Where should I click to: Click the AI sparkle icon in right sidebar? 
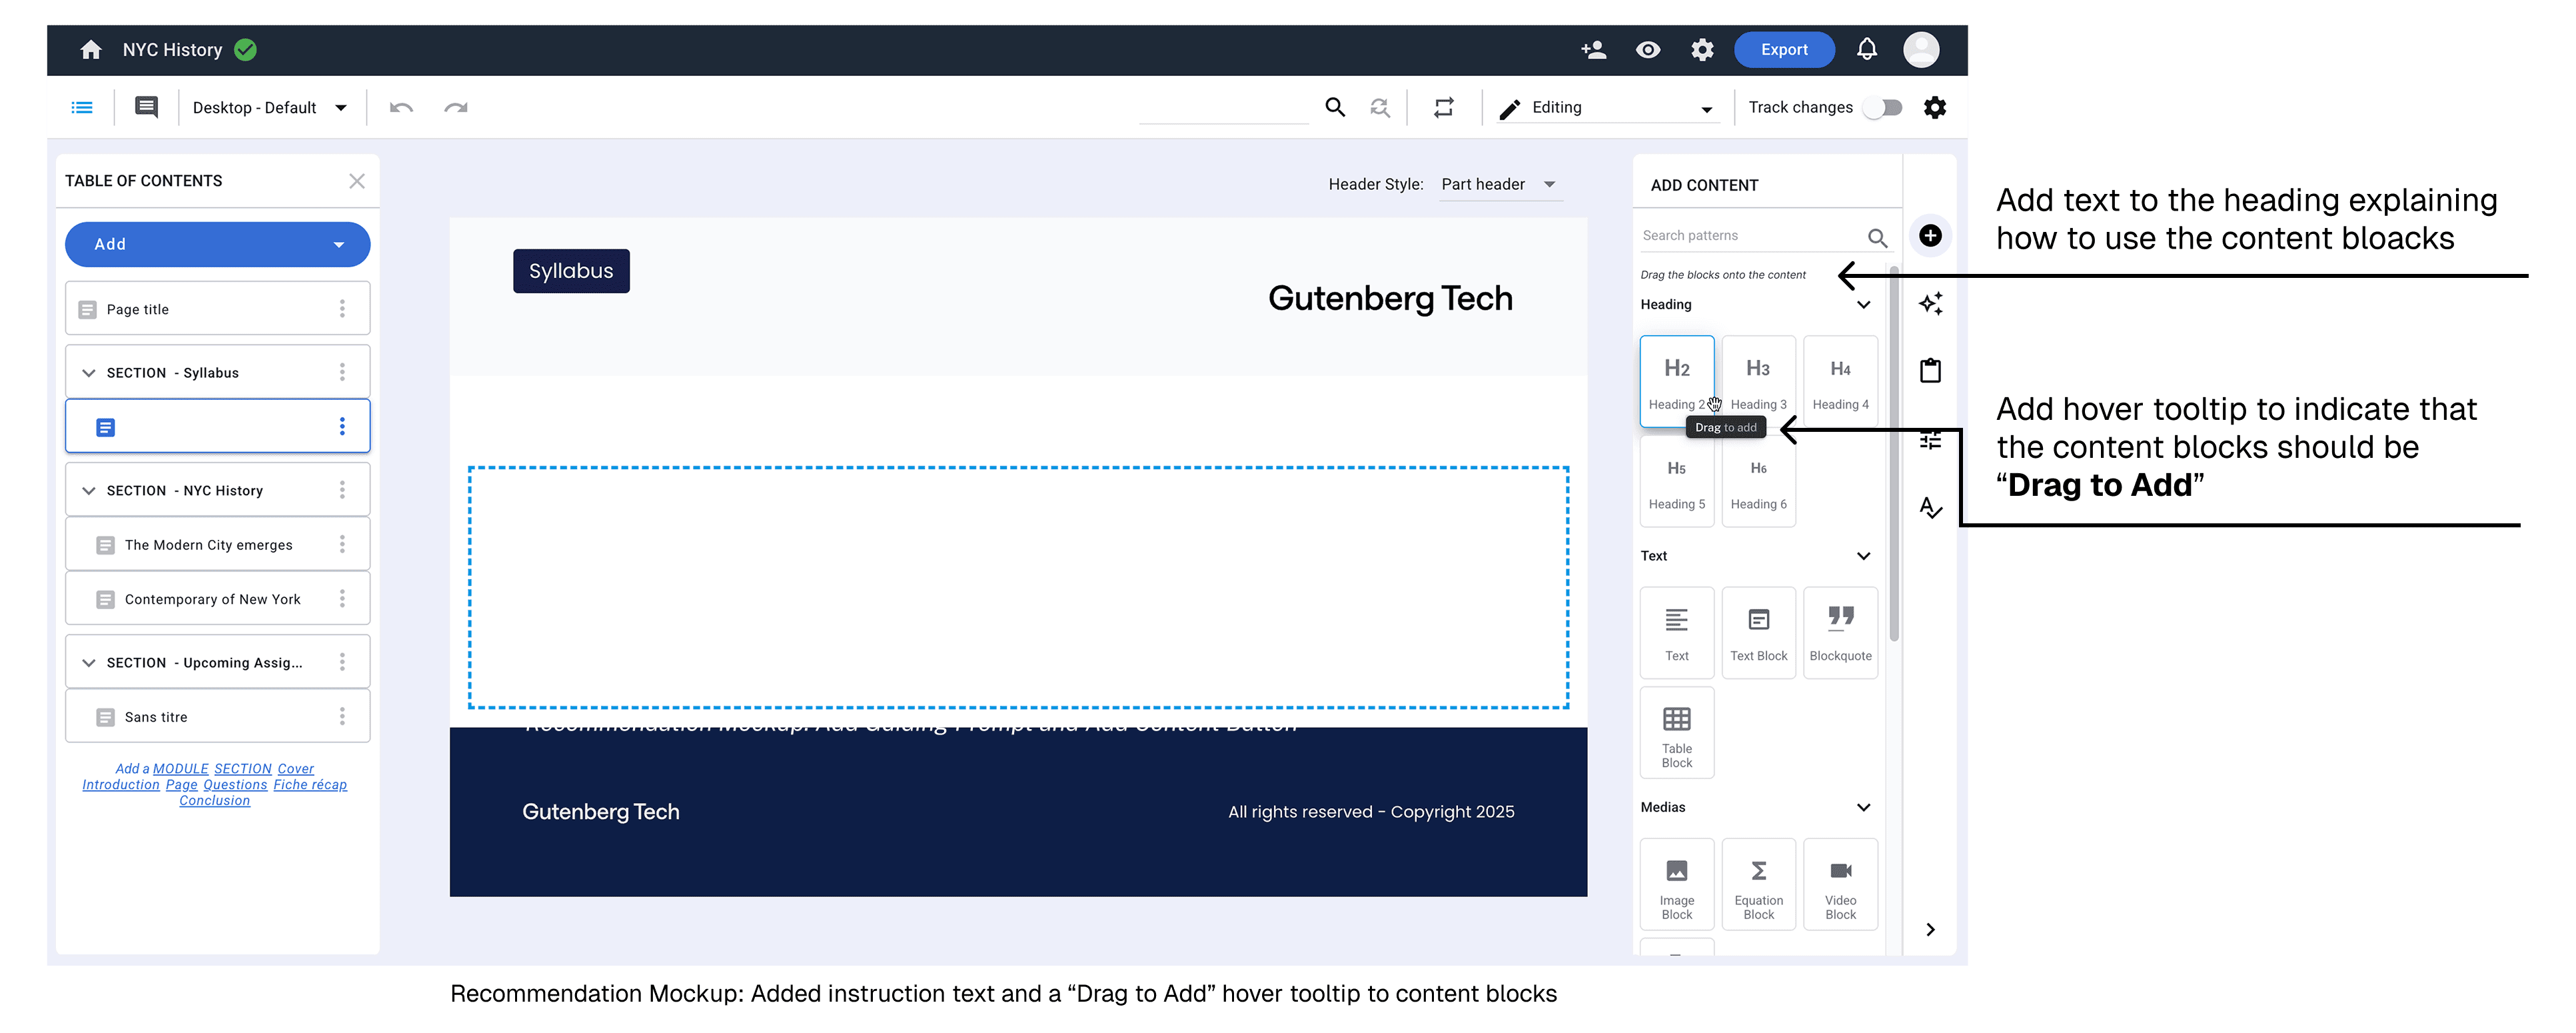point(1930,303)
